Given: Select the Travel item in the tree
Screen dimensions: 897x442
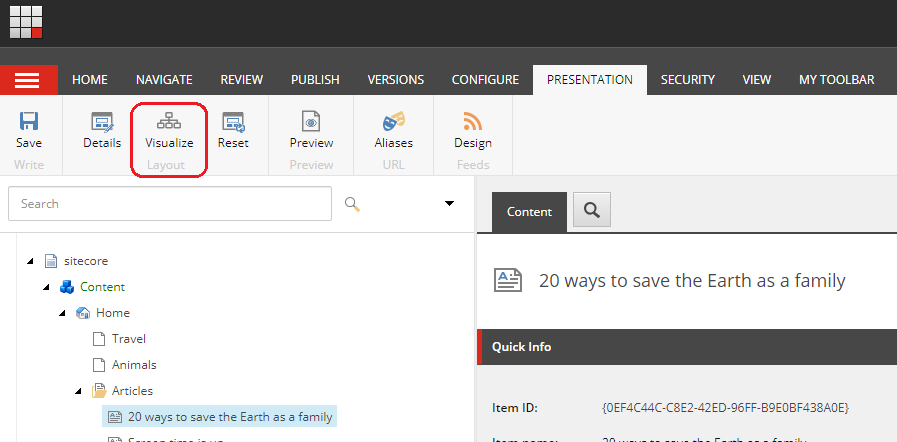Looking at the screenshot, I should [129, 339].
